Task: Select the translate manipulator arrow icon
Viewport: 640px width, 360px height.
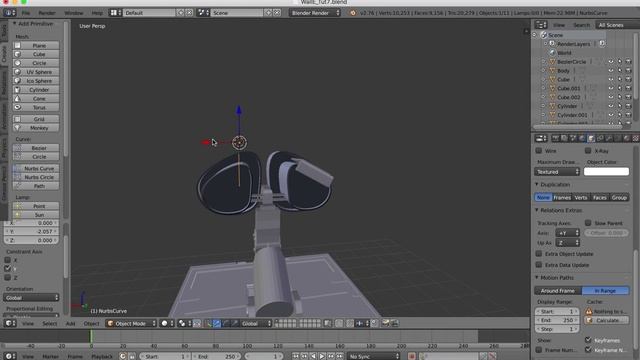Action: (217, 323)
